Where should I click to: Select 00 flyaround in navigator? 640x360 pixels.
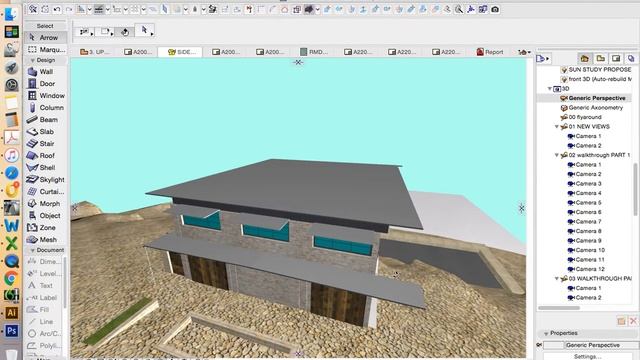[x=581, y=117]
